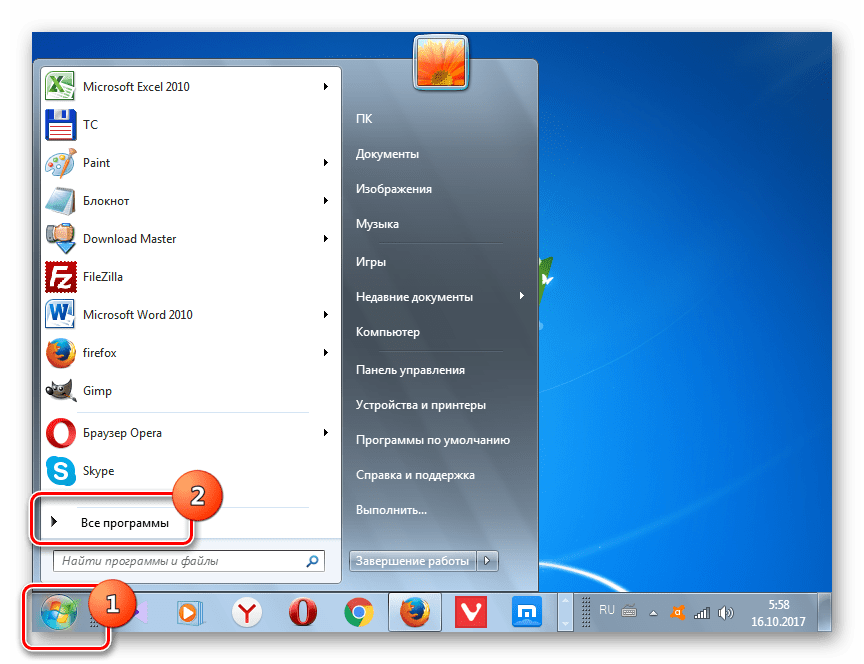Image resolution: width=864 pixels, height=664 pixels.
Task: Expand Microsoft Word 2010 jump list arrow
Action: pyautogui.click(x=326, y=315)
